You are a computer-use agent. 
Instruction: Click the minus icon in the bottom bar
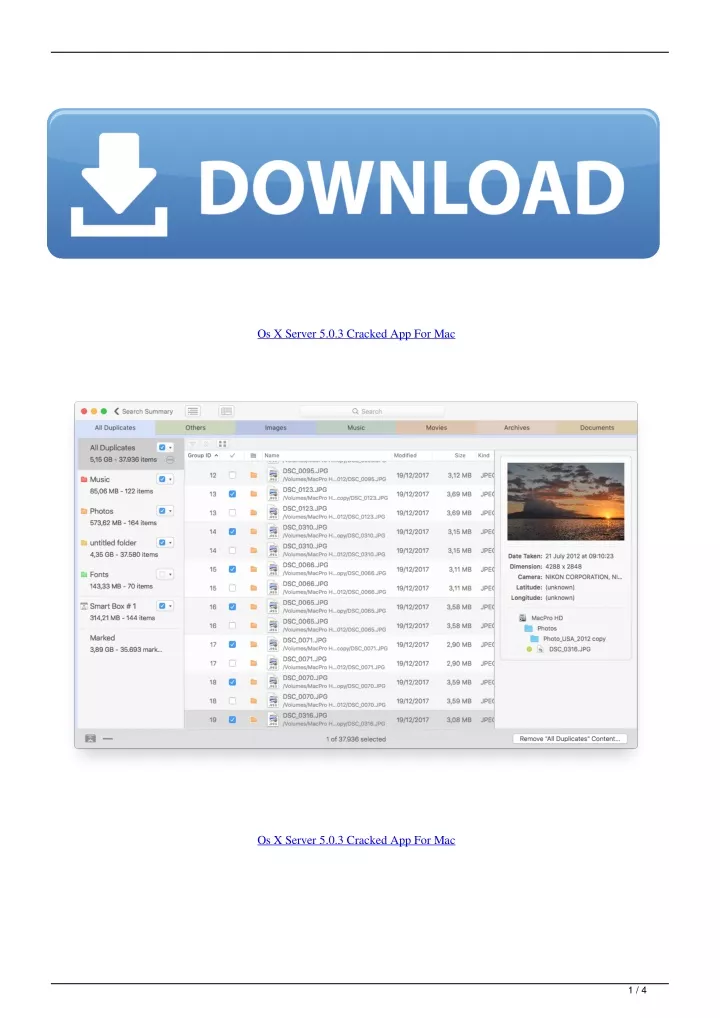pyautogui.click(x=108, y=739)
